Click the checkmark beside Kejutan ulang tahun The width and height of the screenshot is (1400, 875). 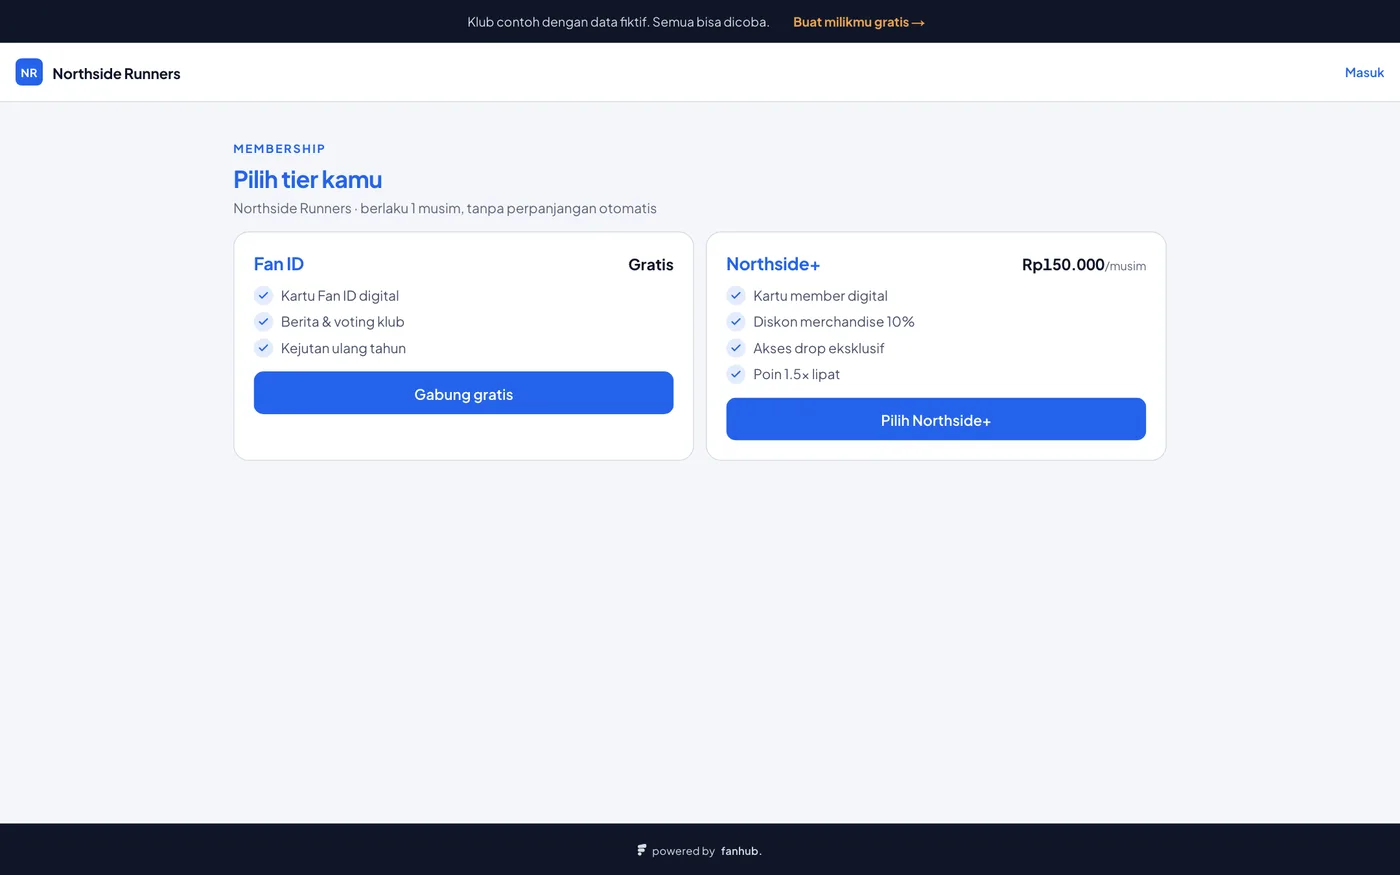pyautogui.click(x=263, y=348)
